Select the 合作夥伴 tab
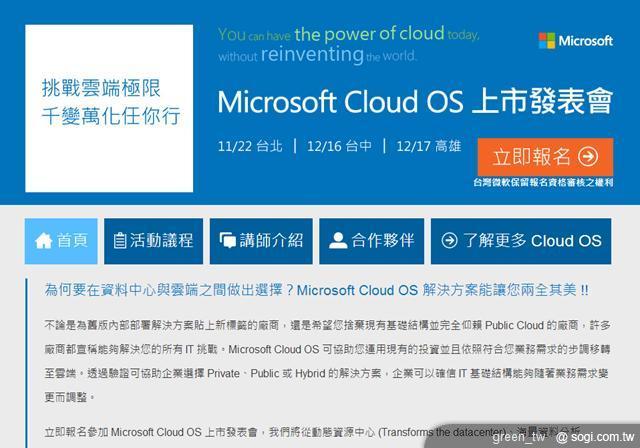The image size is (640, 448). [x=371, y=241]
